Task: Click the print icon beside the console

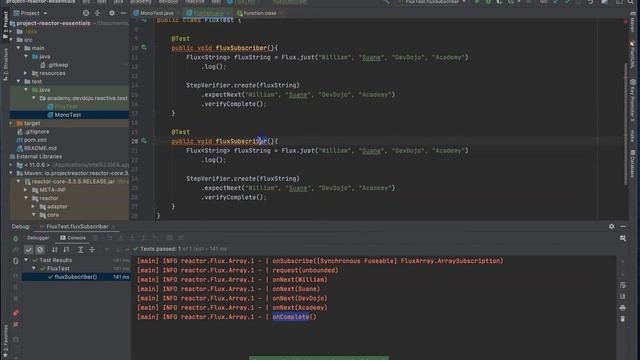Action: coord(622,308)
